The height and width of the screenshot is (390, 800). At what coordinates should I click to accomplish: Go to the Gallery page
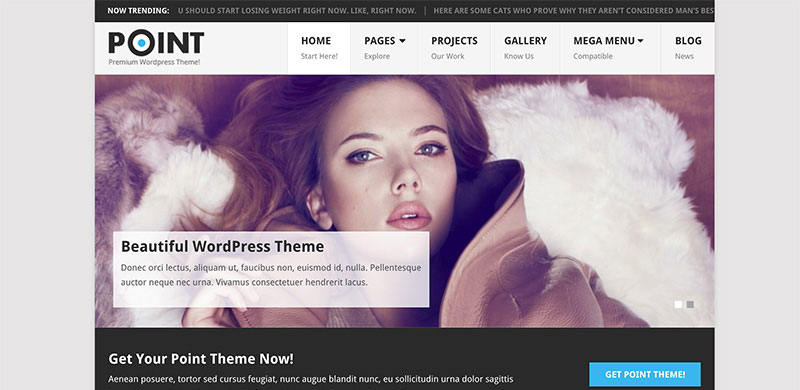[525, 48]
